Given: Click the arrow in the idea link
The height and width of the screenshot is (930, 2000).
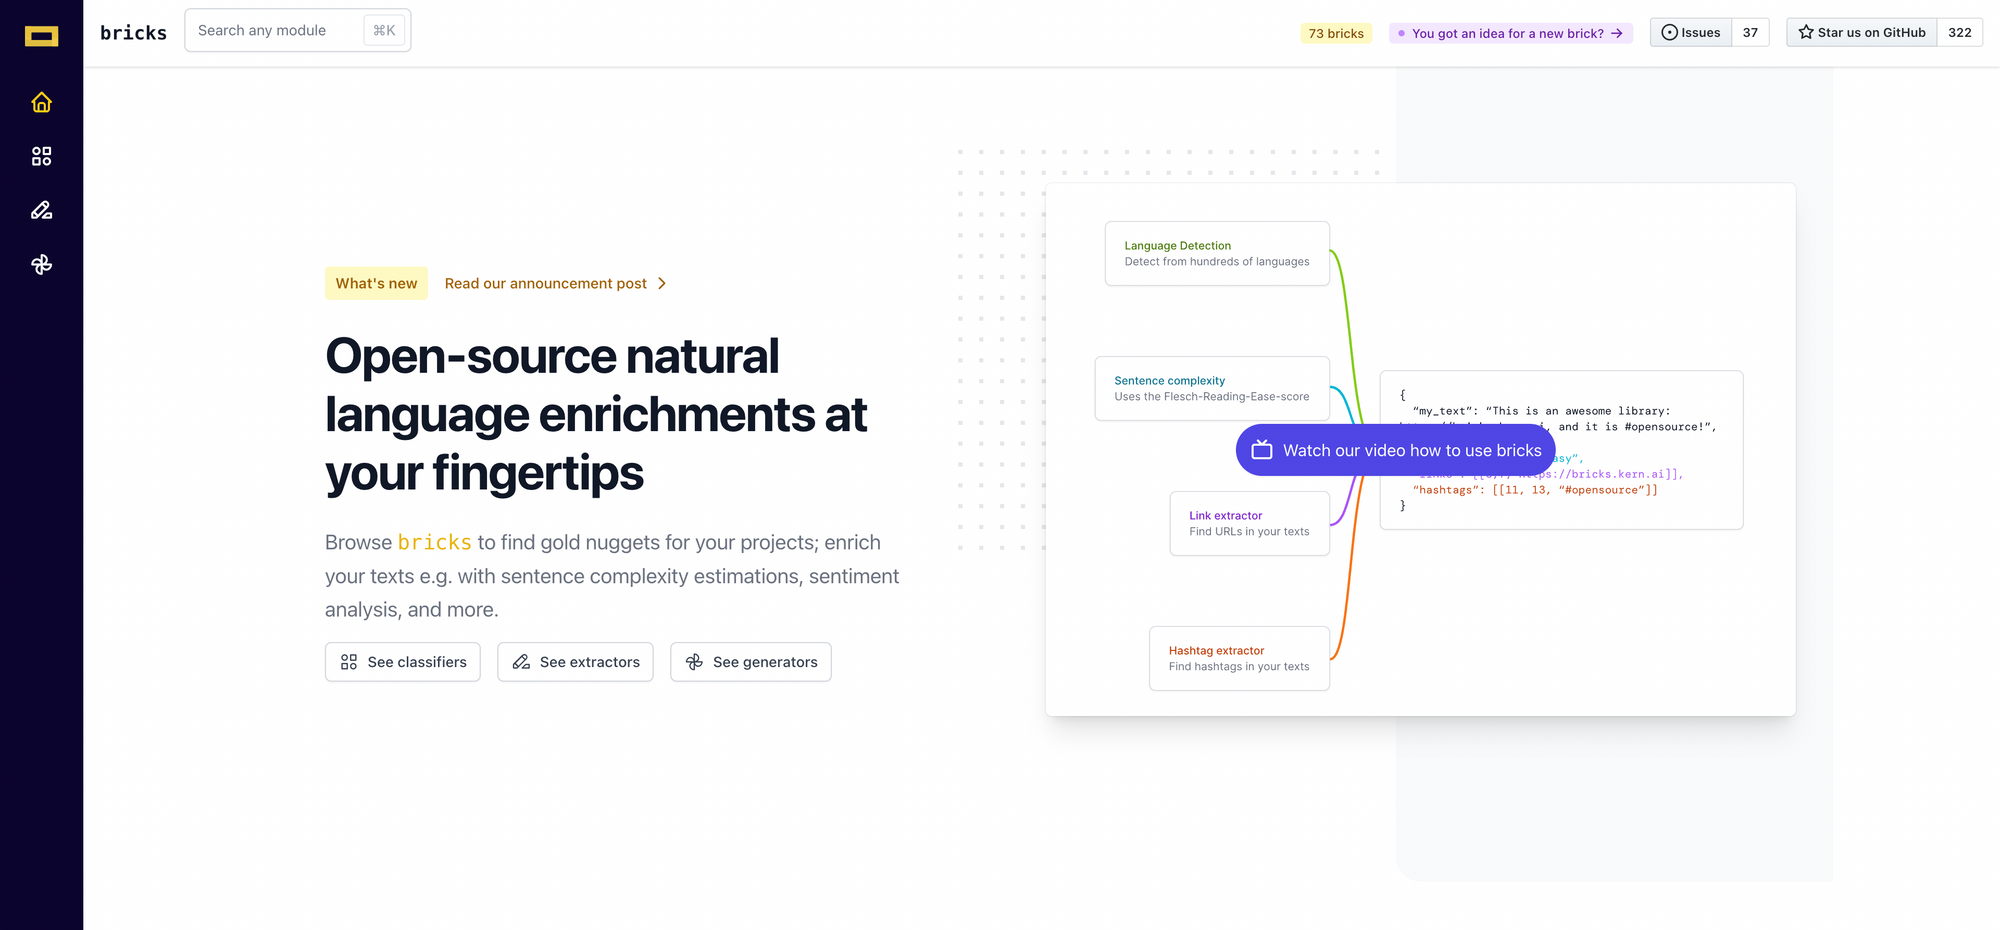Looking at the screenshot, I should pyautogui.click(x=1617, y=33).
